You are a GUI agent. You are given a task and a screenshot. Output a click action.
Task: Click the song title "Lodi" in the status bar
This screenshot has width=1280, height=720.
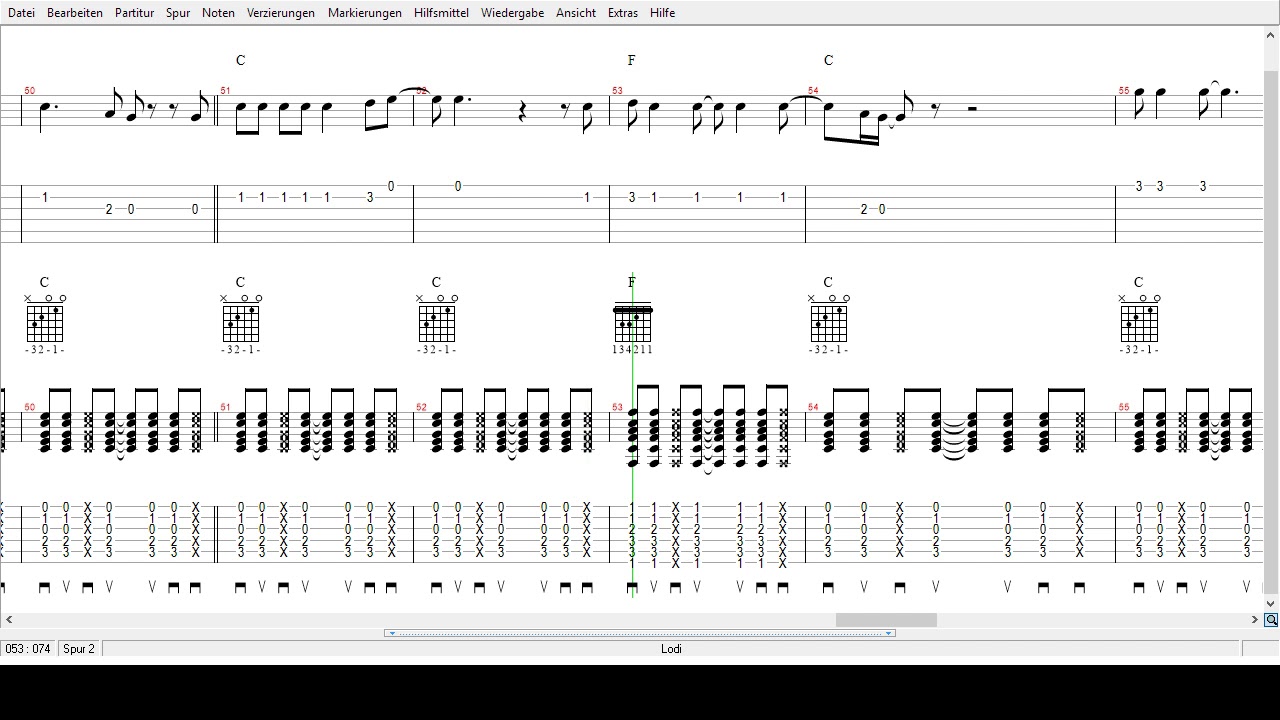pyautogui.click(x=671, y=649)
